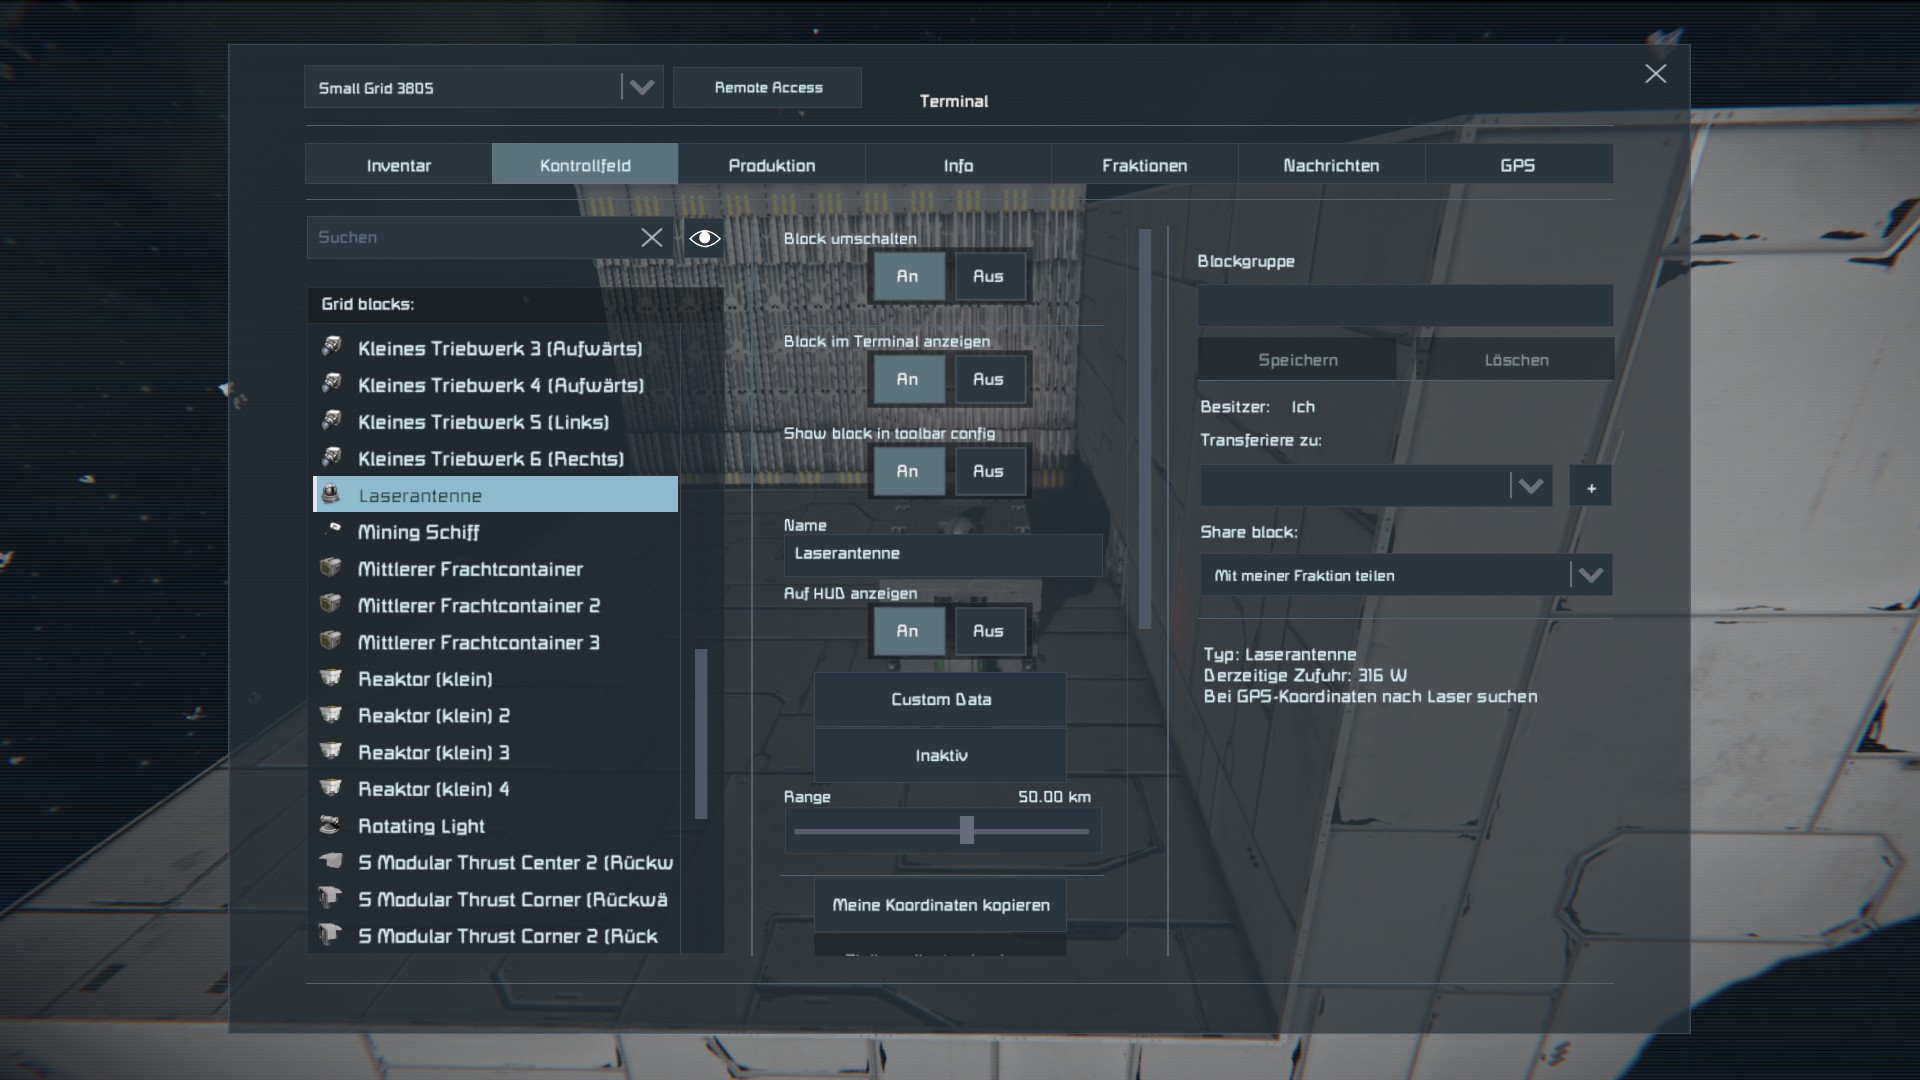Open the Transferiere zu dropdown

(1529, 487)
